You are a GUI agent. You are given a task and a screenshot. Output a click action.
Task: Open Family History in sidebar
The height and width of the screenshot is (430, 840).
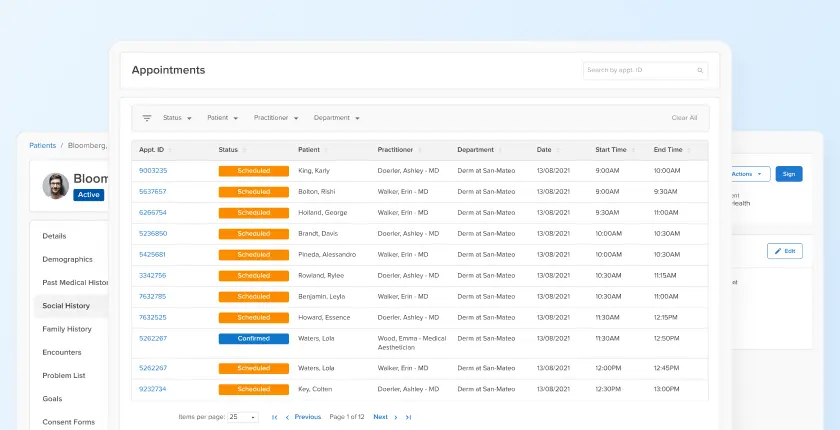coord(67,329)
